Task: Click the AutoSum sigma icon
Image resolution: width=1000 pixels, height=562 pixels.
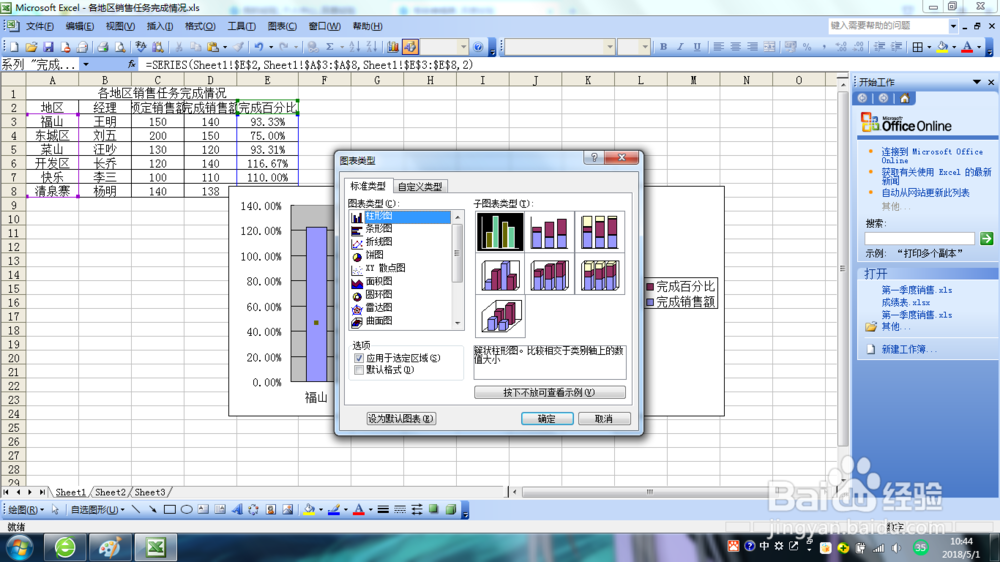Action: click(x=330, y=47)
